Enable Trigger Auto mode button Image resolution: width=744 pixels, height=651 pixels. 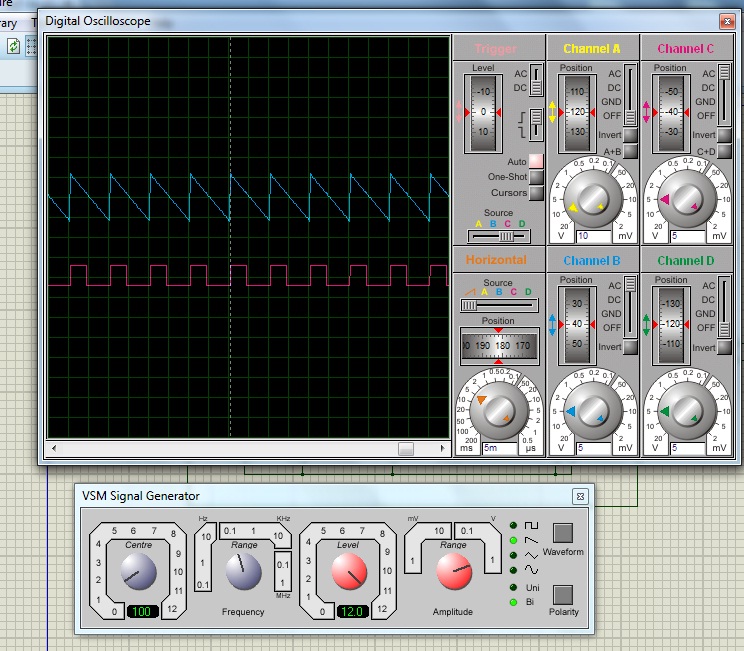click(536, 161)
